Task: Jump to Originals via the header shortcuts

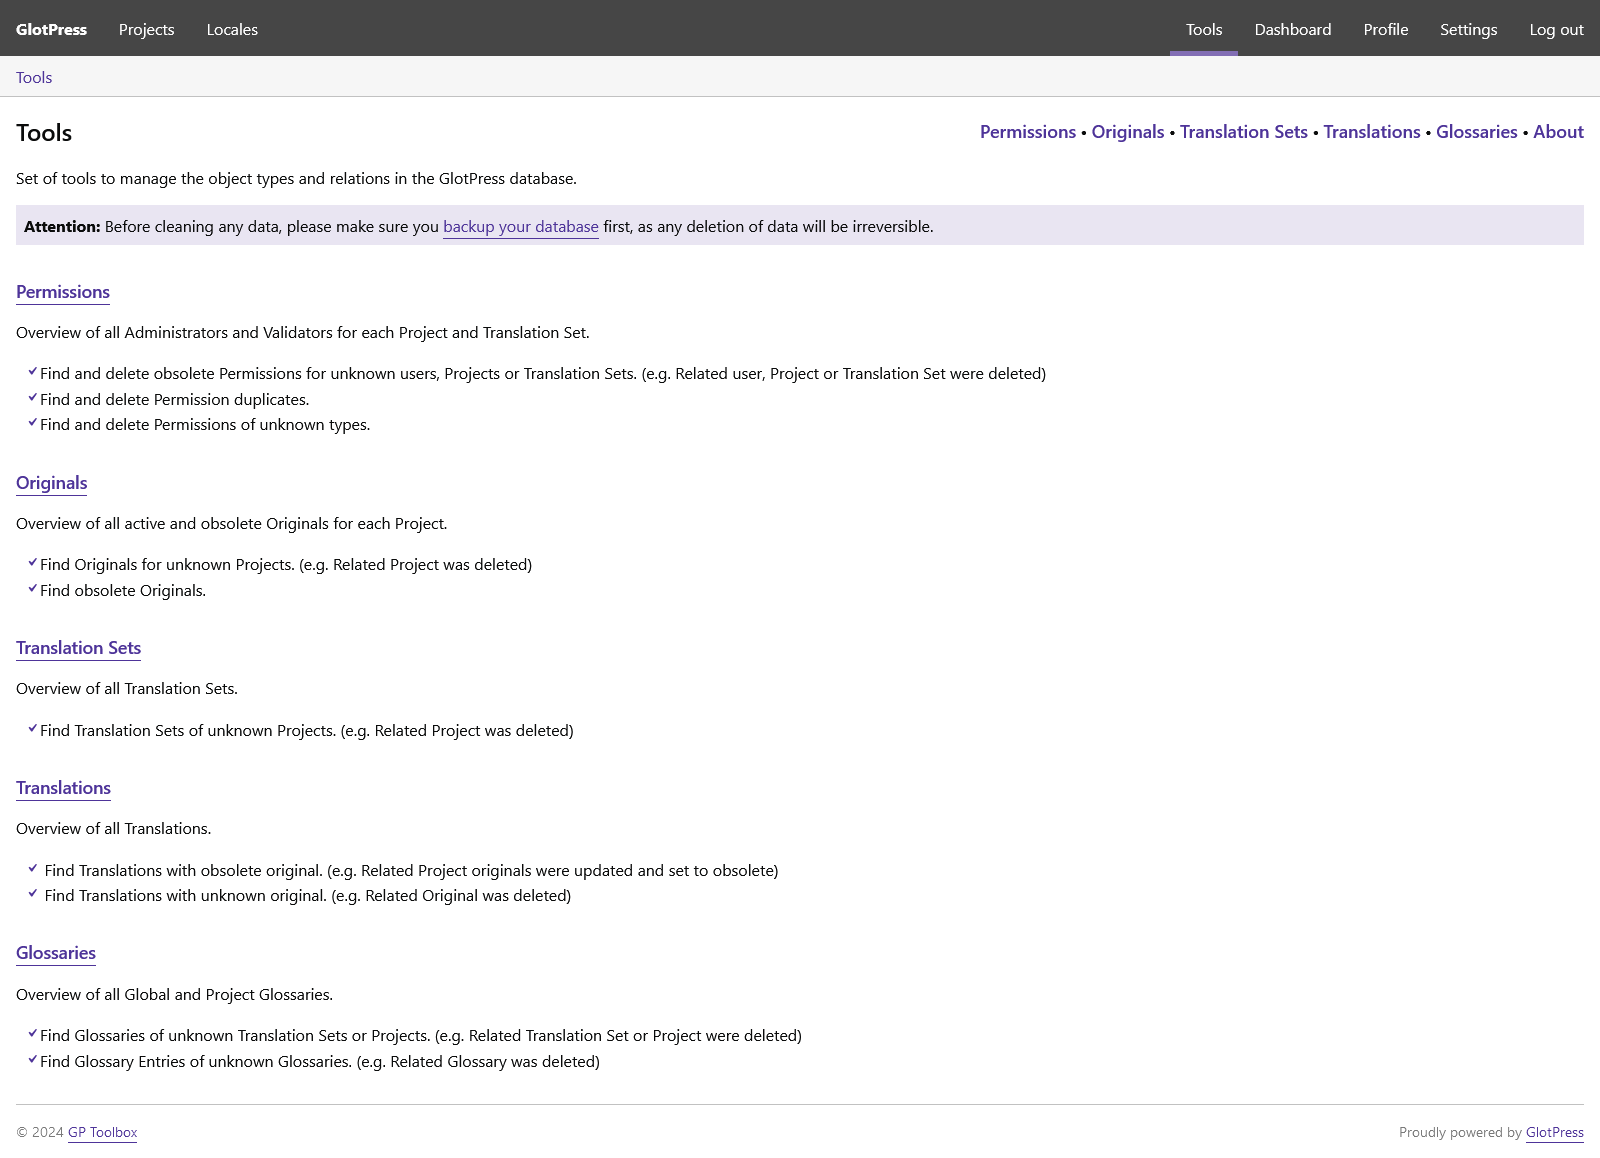Action: pyautogui.click(x=1128, y=132)
